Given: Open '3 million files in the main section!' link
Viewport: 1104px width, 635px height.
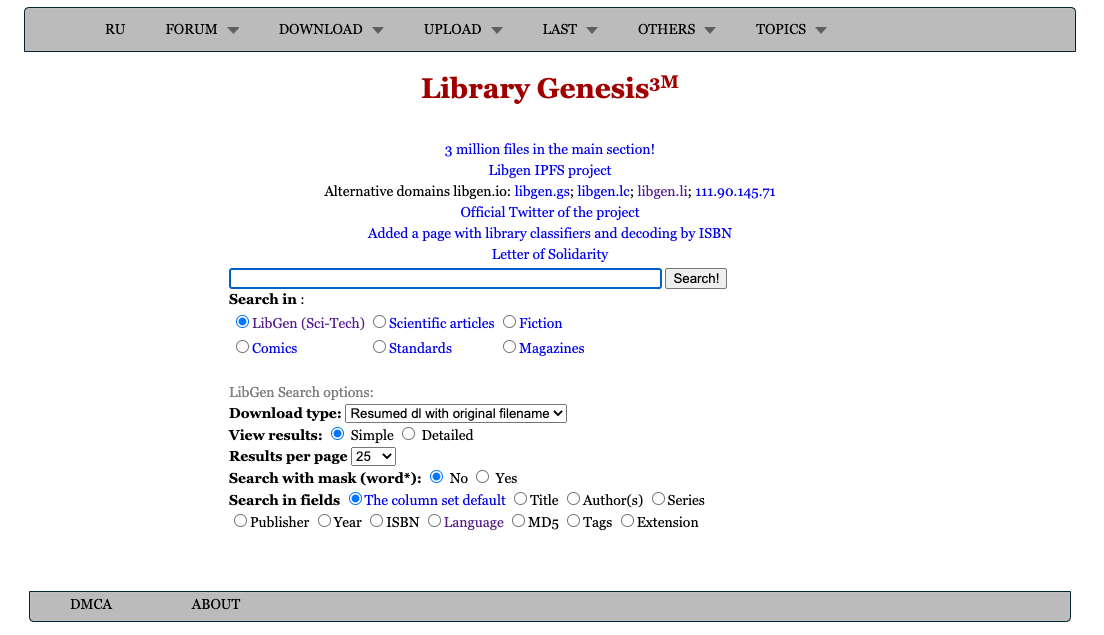Looking at the screenshot, I should tap(550, 149).
